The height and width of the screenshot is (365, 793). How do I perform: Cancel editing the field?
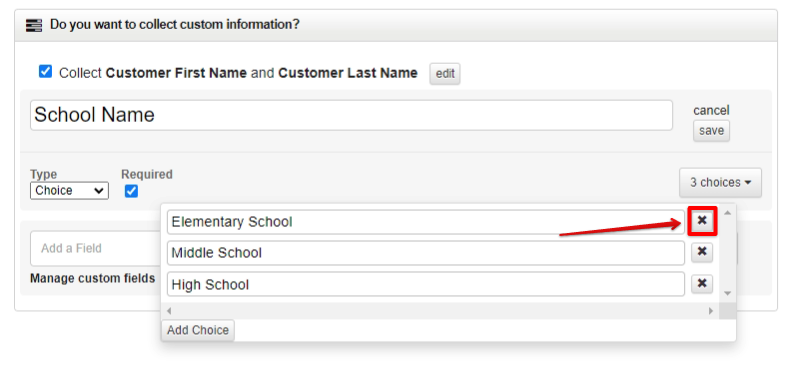[711, 110]
